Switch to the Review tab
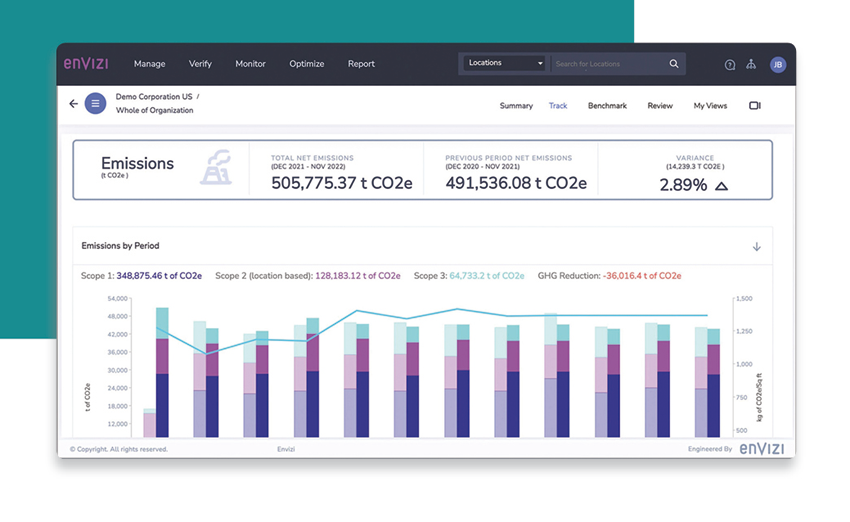This screenshot has width=850, height=522. (x=660, y=106)
